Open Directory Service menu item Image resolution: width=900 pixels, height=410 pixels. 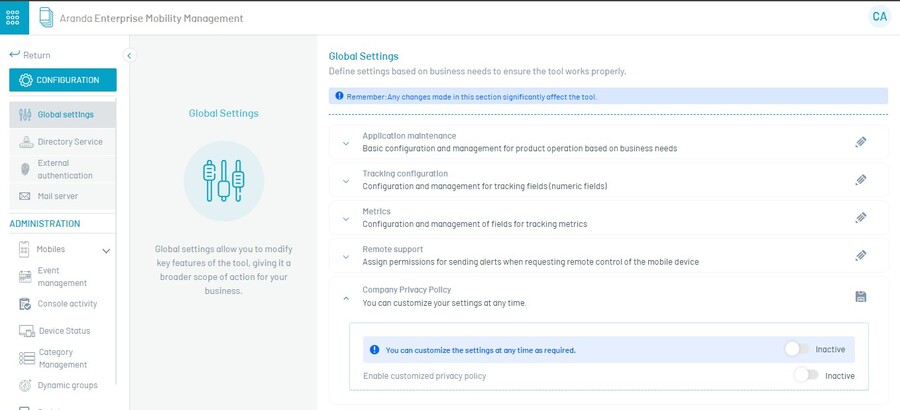[x=69, y=142]
